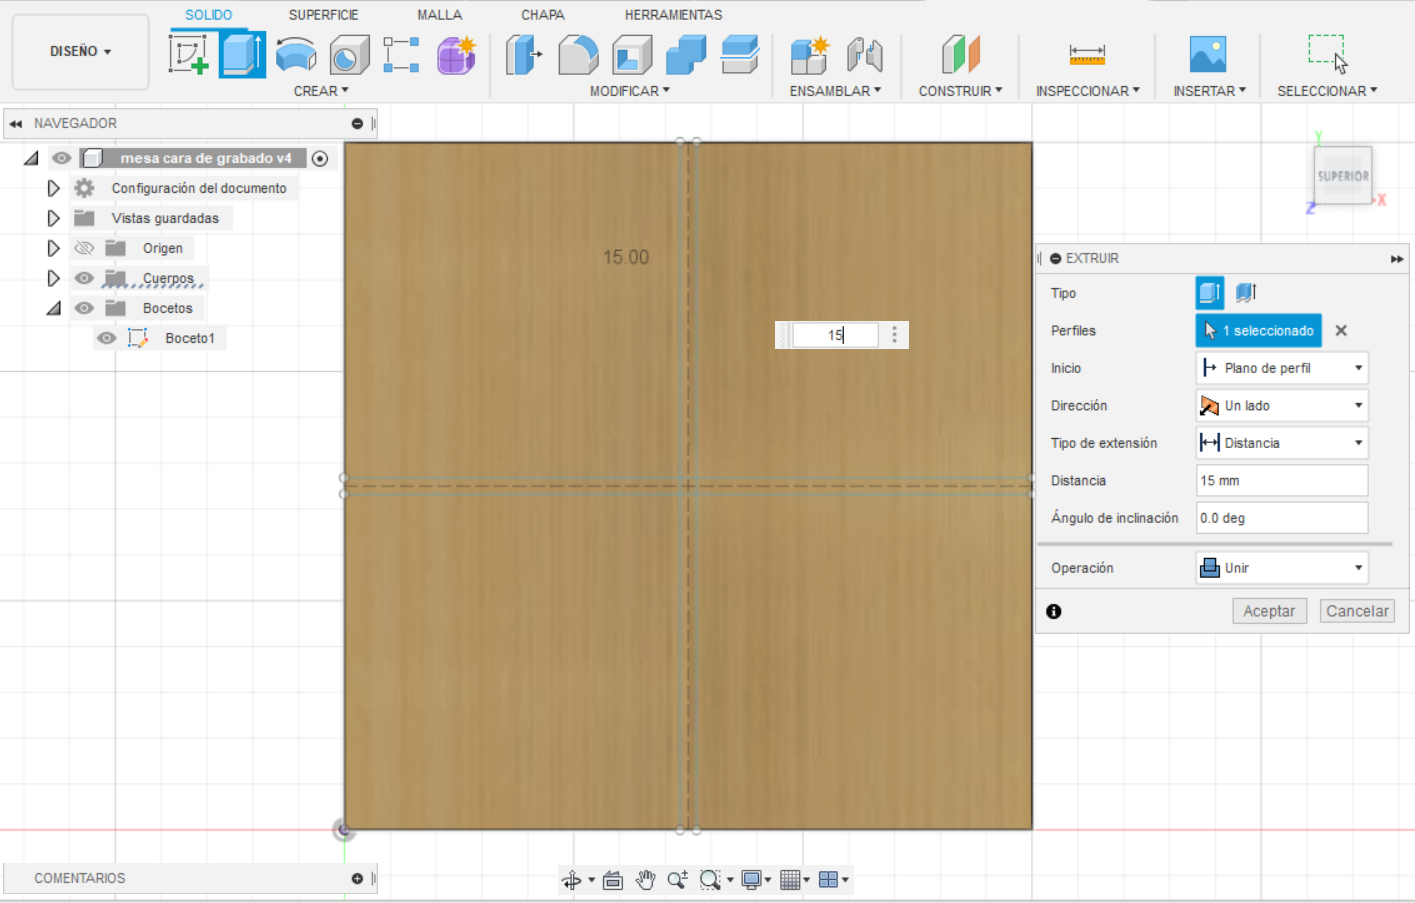
Task: Open the Dirección dropdown
Action: click(1282, 406)
